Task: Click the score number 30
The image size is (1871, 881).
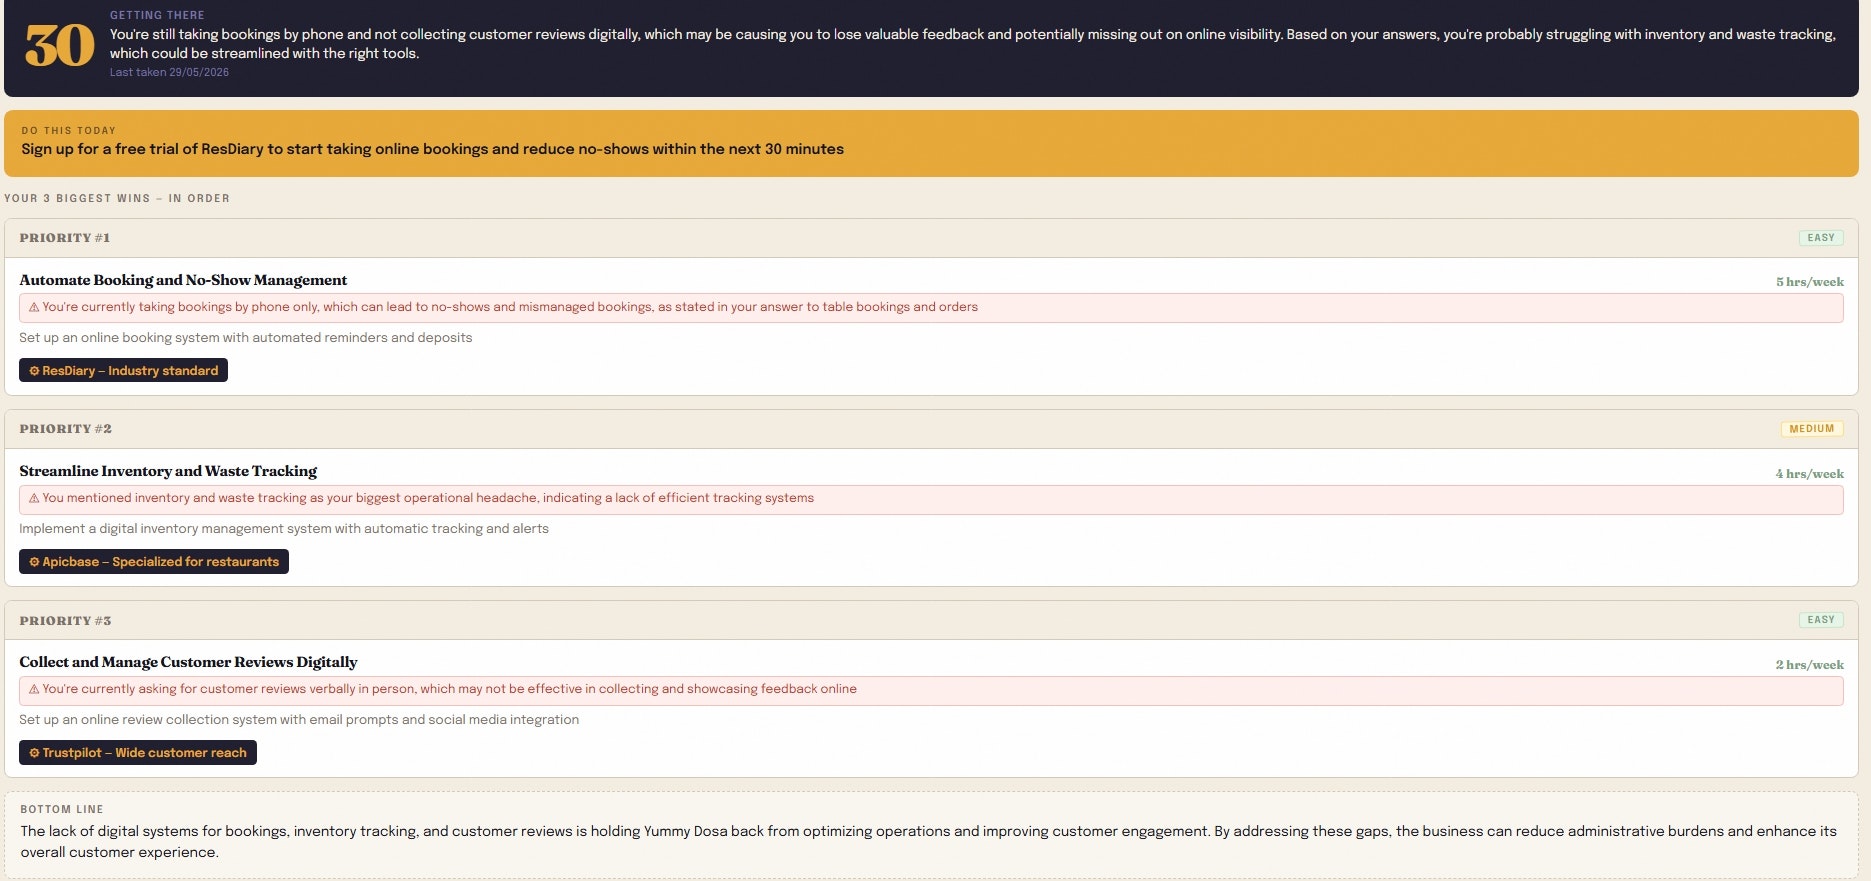Action: [x=60, y=45]
